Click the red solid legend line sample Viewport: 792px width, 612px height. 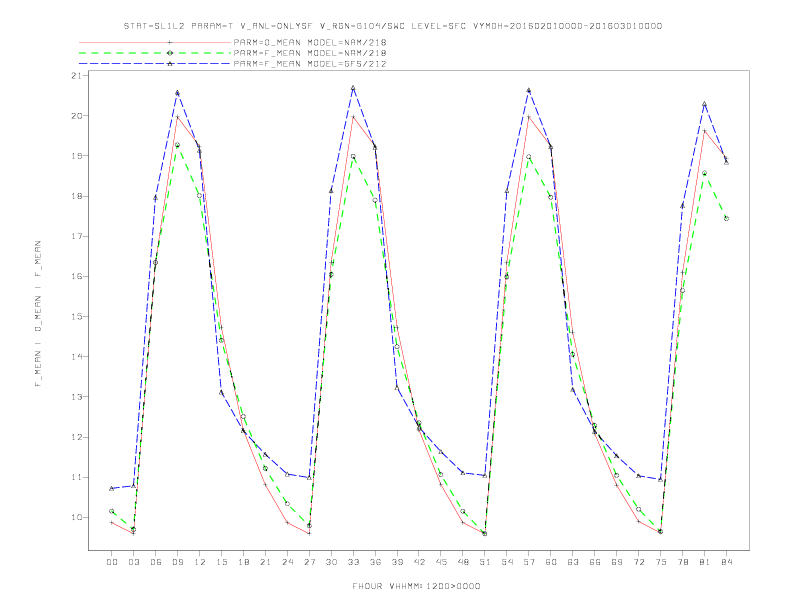[155, 42]
